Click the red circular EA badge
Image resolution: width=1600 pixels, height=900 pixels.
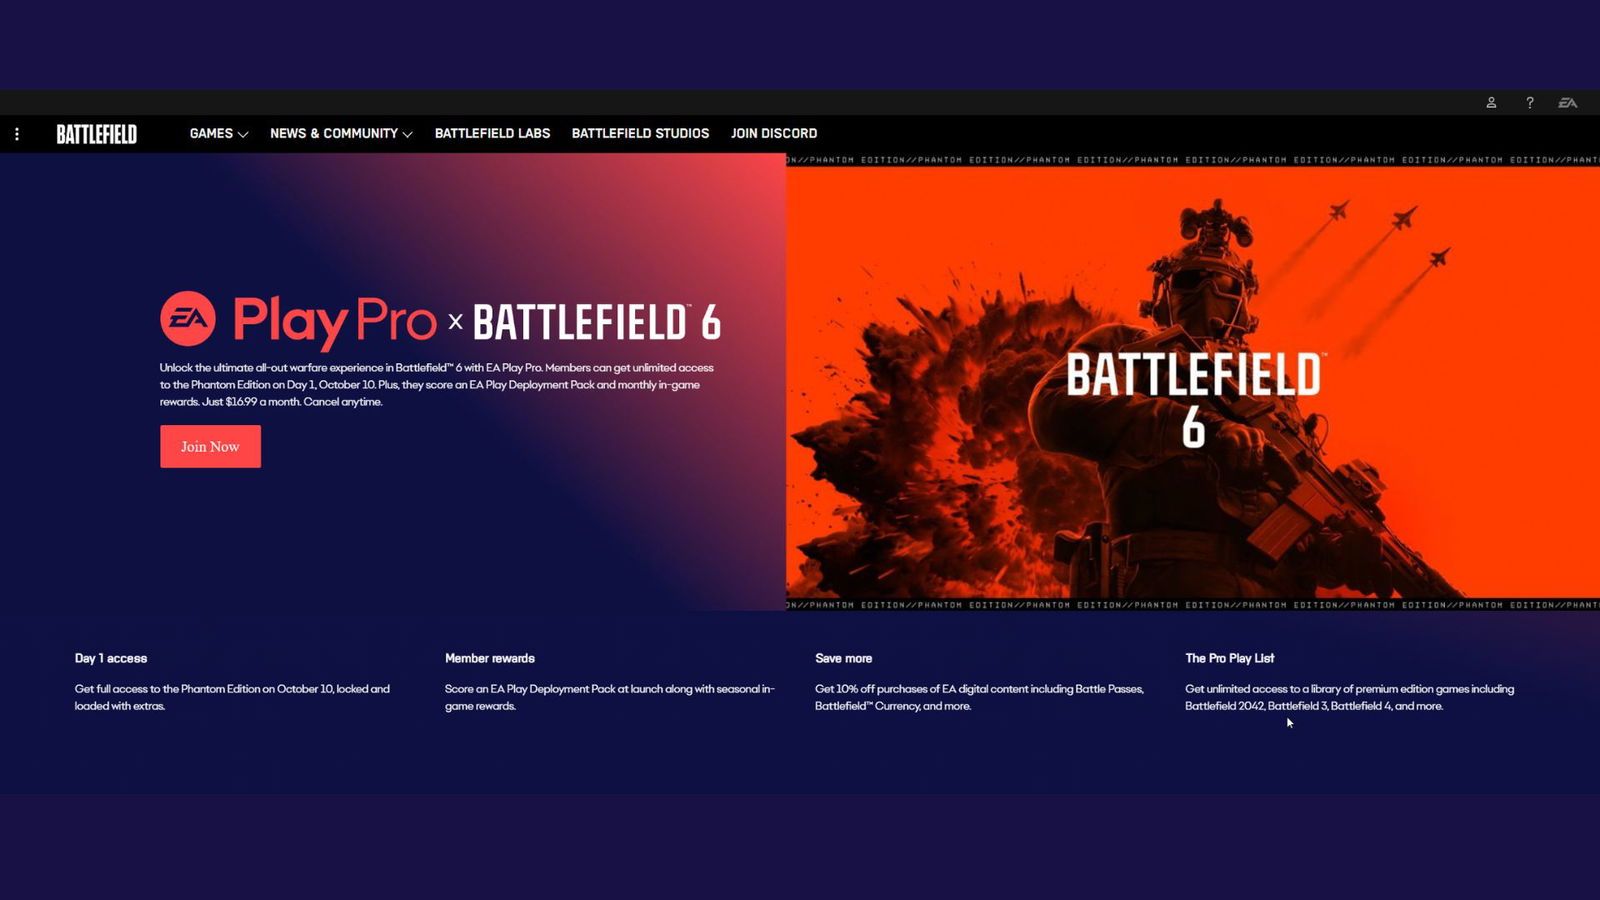(188, 319)
